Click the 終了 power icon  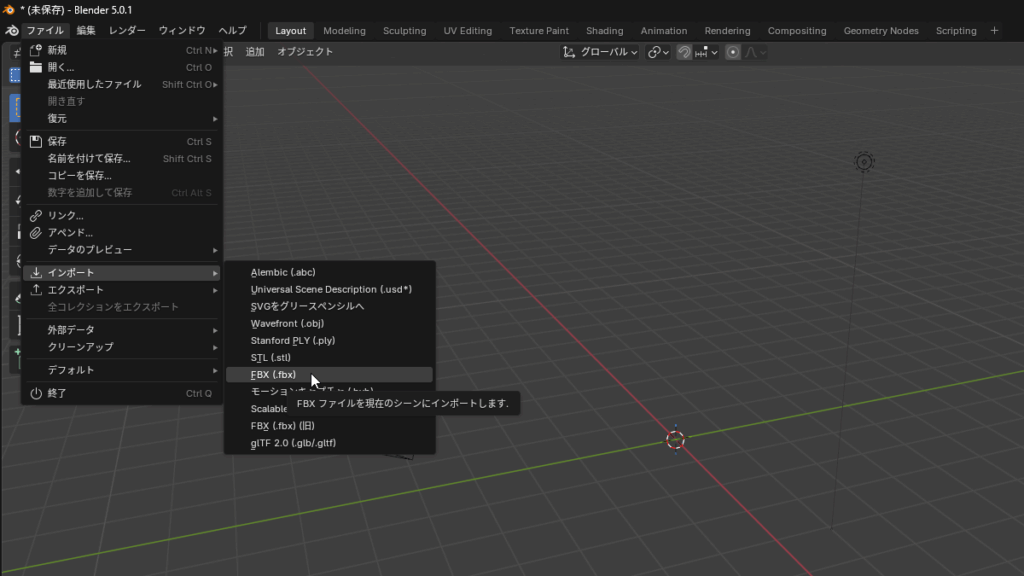click(36, 393)
